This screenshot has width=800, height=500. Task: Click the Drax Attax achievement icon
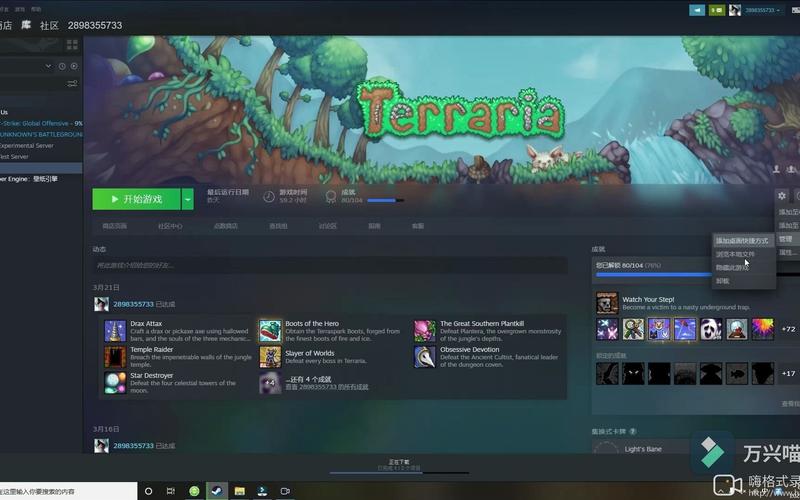(x=115, y=331)
